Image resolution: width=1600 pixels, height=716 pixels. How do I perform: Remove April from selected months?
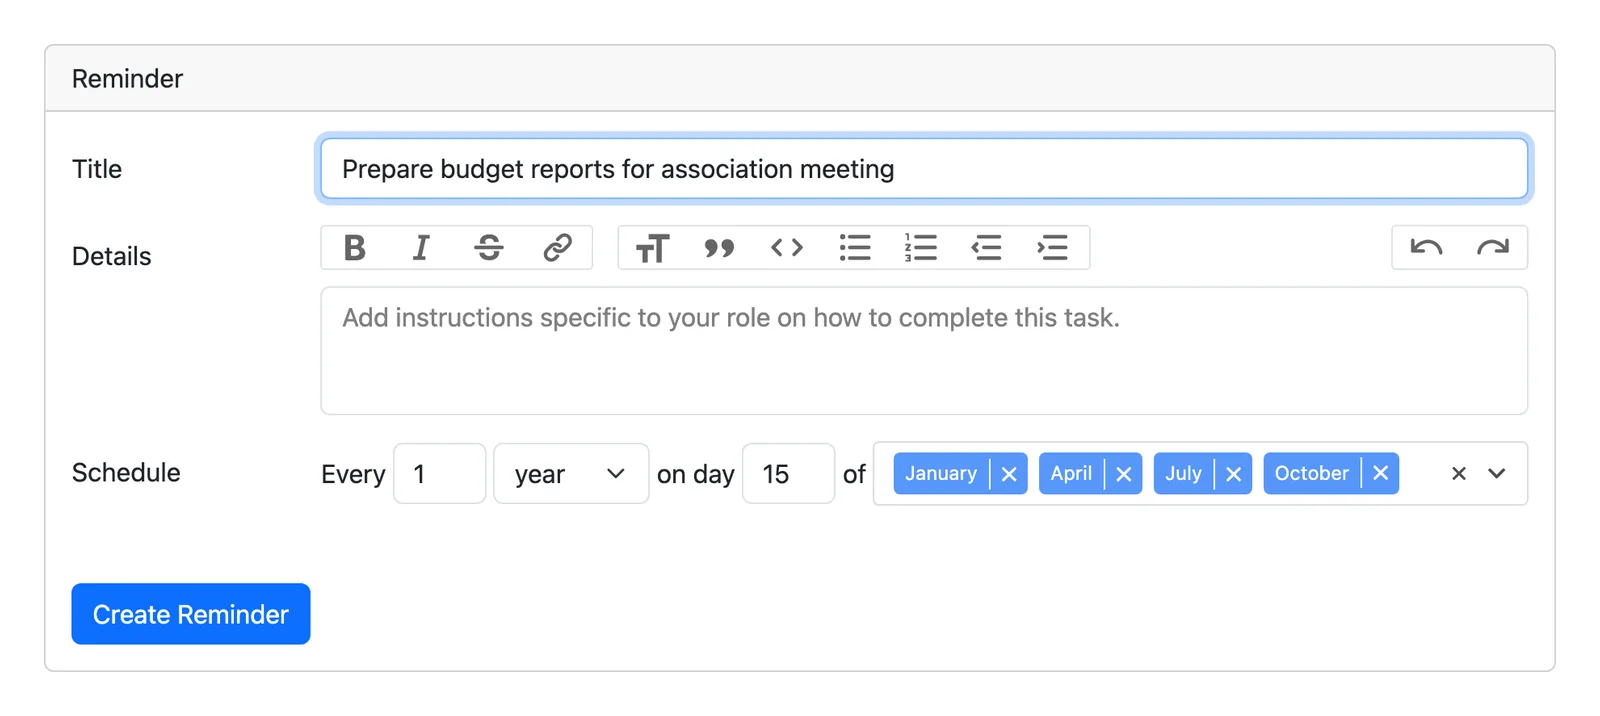click(1124, 474)
